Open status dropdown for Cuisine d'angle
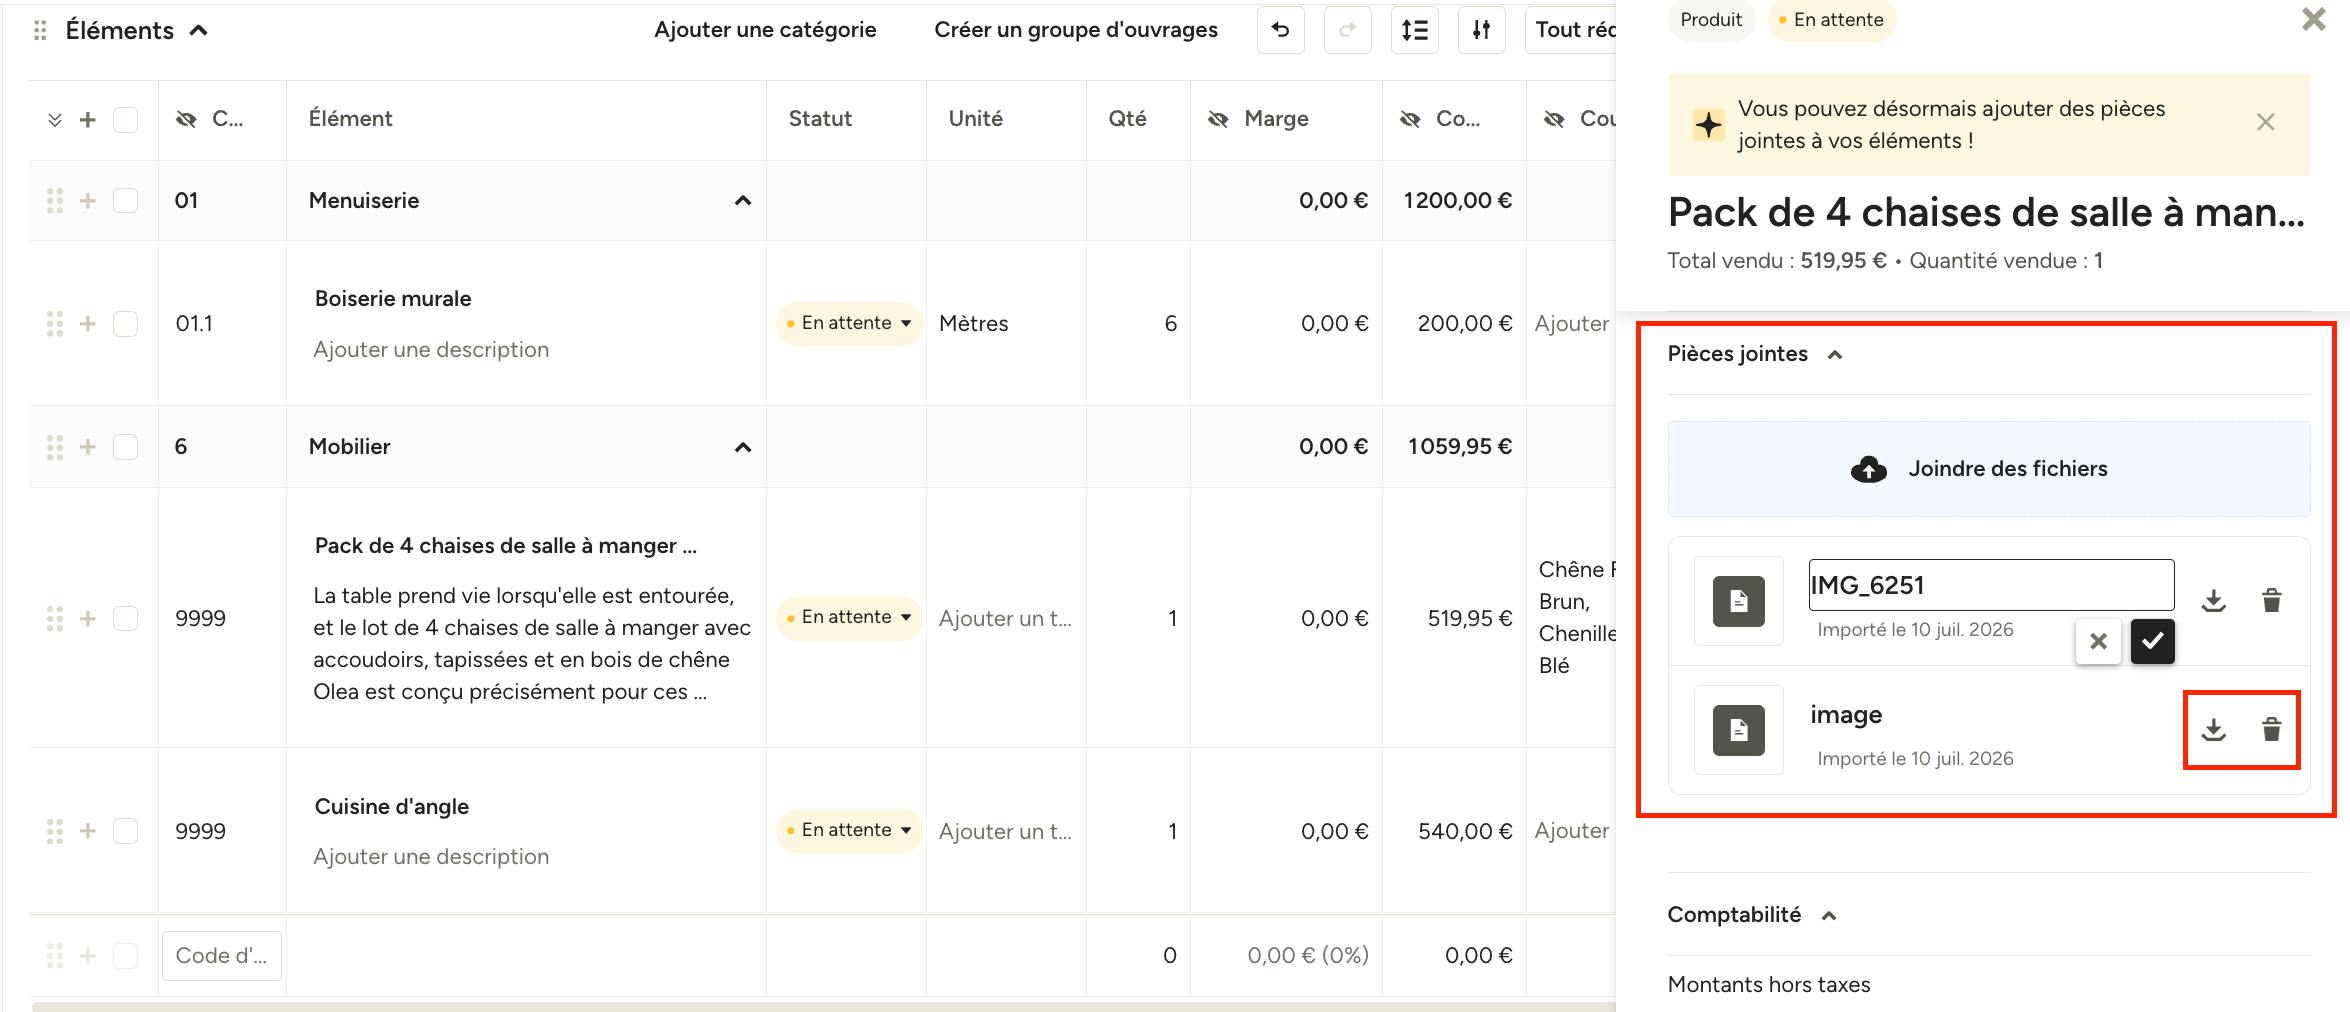Screen dimensions: 2350x1012 click(x=849, y=831)
